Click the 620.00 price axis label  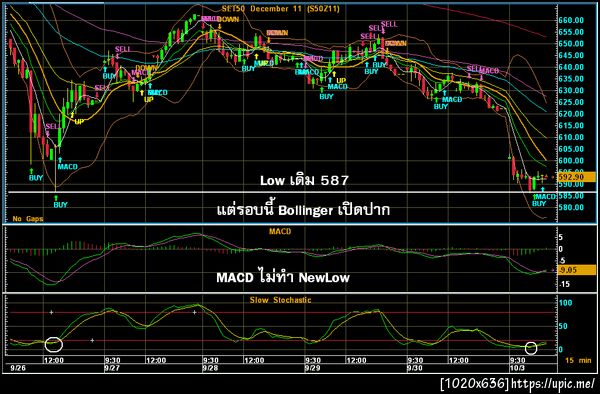point(571,114)
